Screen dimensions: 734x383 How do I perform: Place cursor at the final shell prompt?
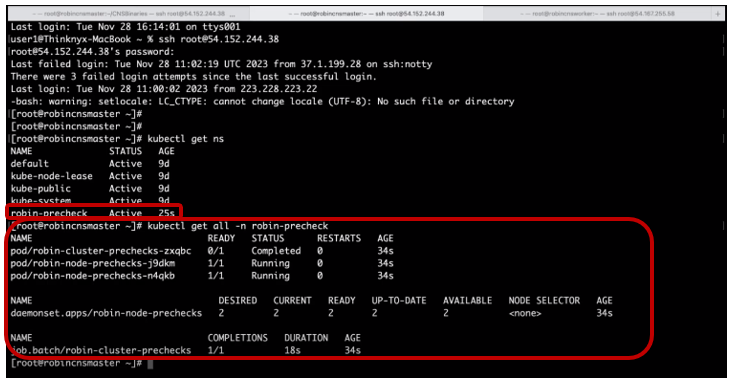[x=150, y=363]
